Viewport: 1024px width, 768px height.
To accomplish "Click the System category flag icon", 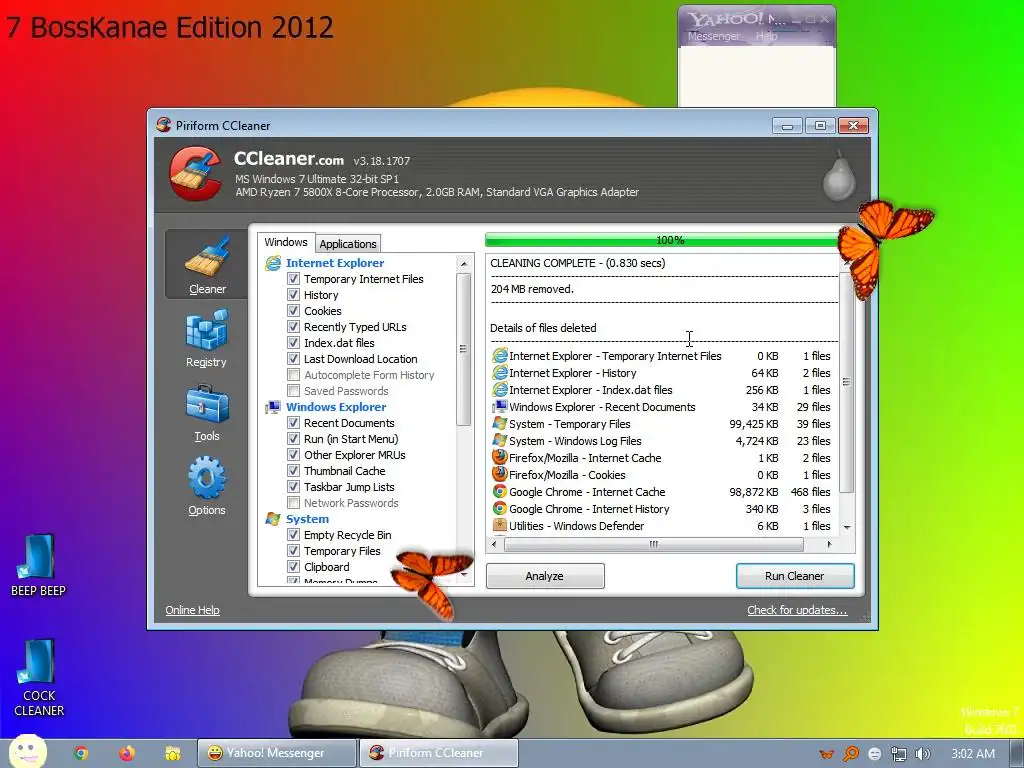I will pyautogui.click(x=273, y=519).
